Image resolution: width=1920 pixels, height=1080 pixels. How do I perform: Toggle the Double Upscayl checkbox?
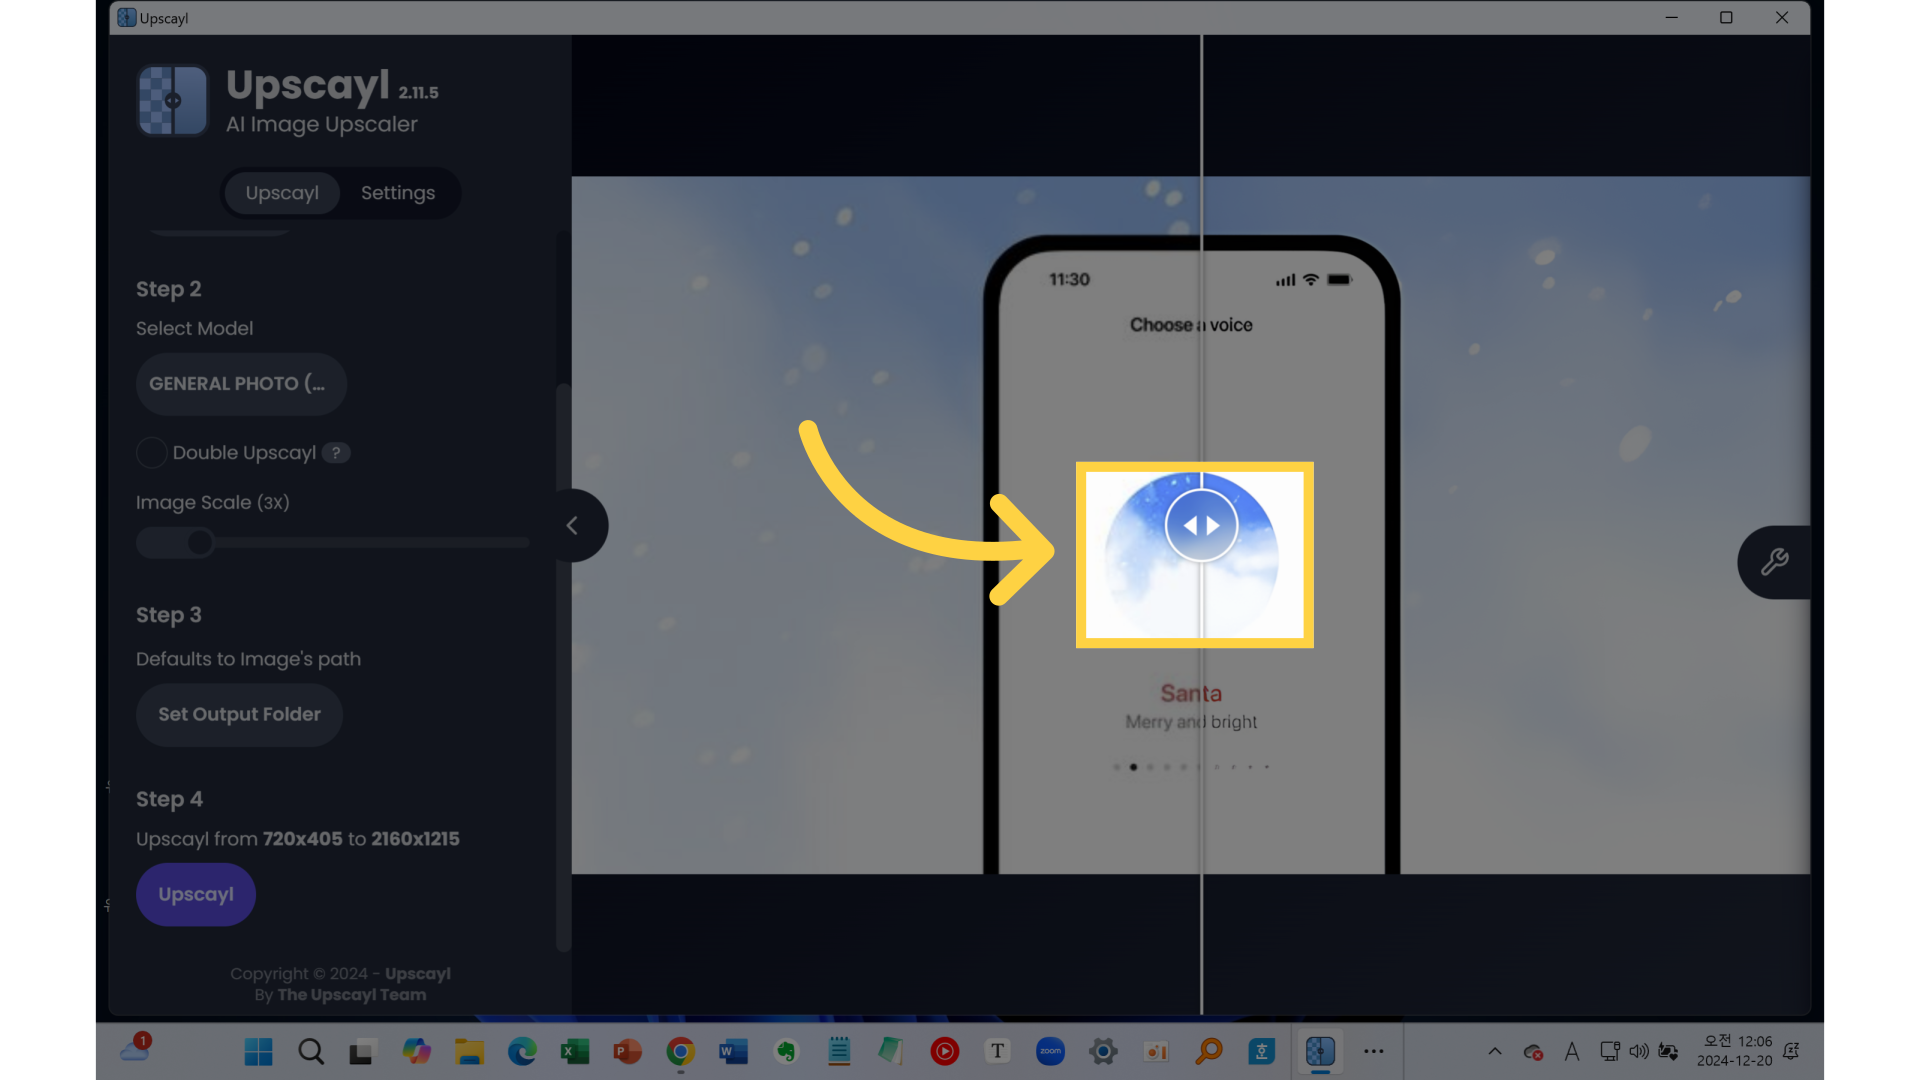pyautogui.click(x=150, y=452)
